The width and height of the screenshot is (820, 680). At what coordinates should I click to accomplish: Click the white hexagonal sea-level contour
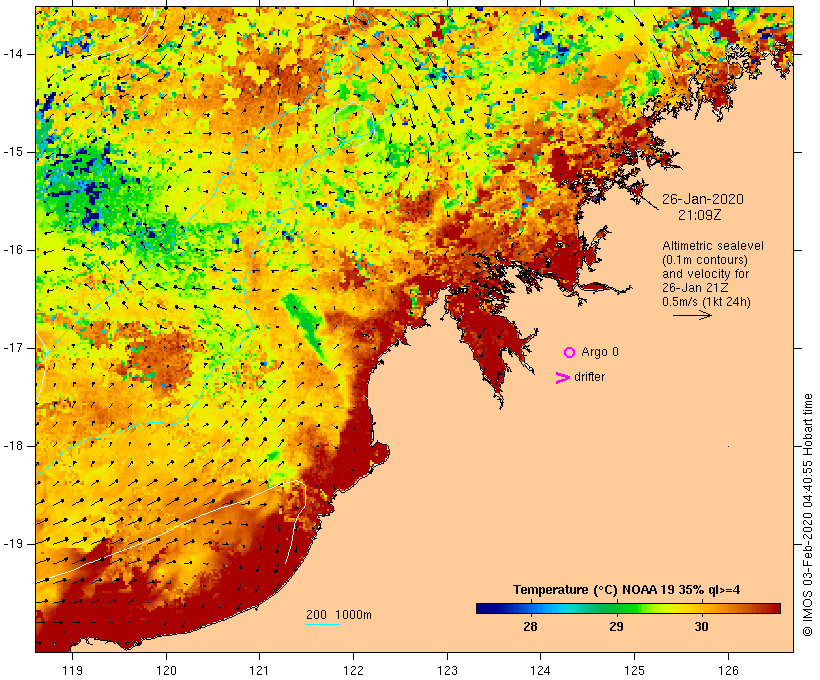[354, 126]
